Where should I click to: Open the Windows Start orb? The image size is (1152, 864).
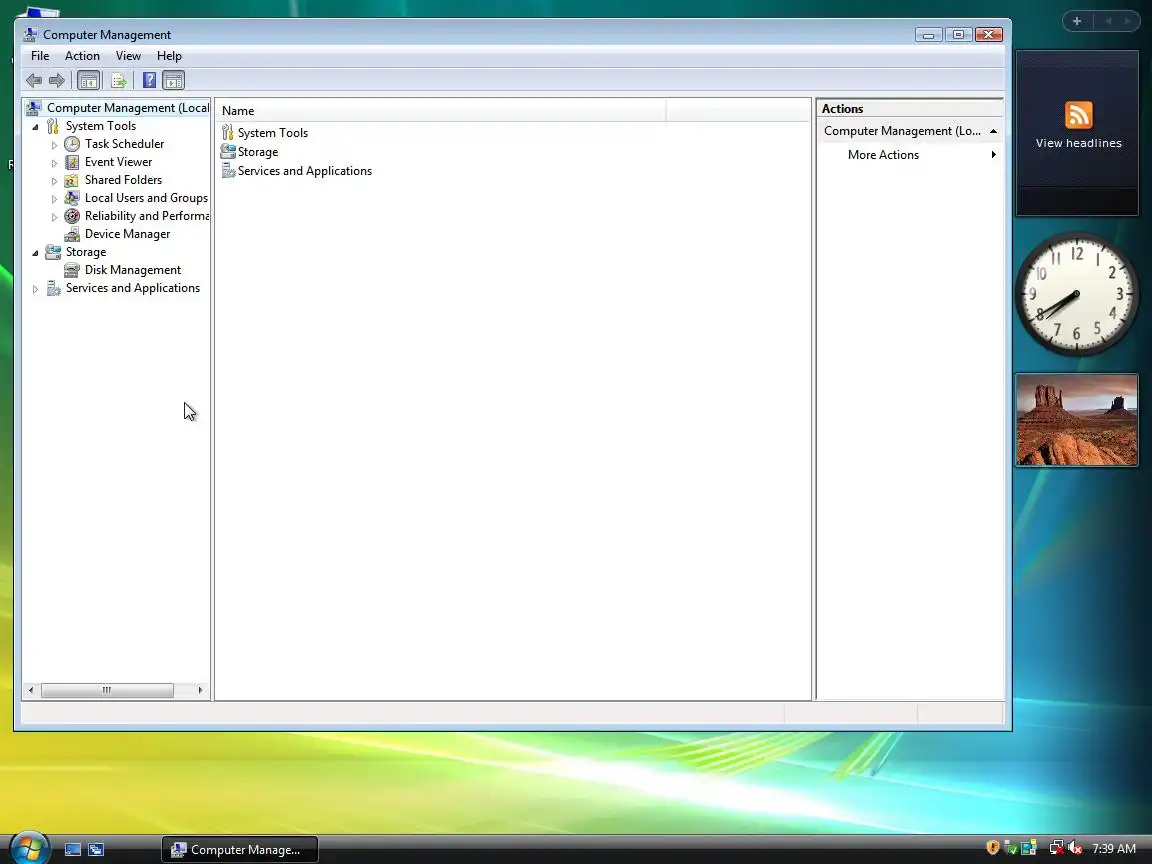coord(29,847)
